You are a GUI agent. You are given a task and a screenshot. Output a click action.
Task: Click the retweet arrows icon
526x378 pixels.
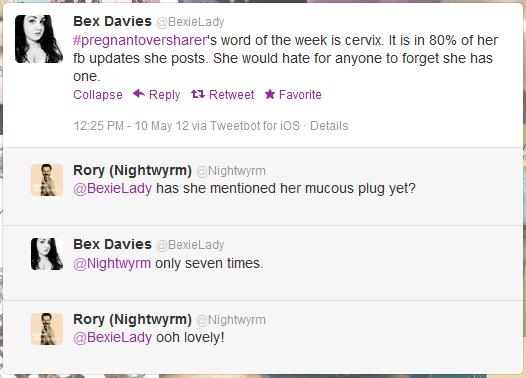coord(198,94)
